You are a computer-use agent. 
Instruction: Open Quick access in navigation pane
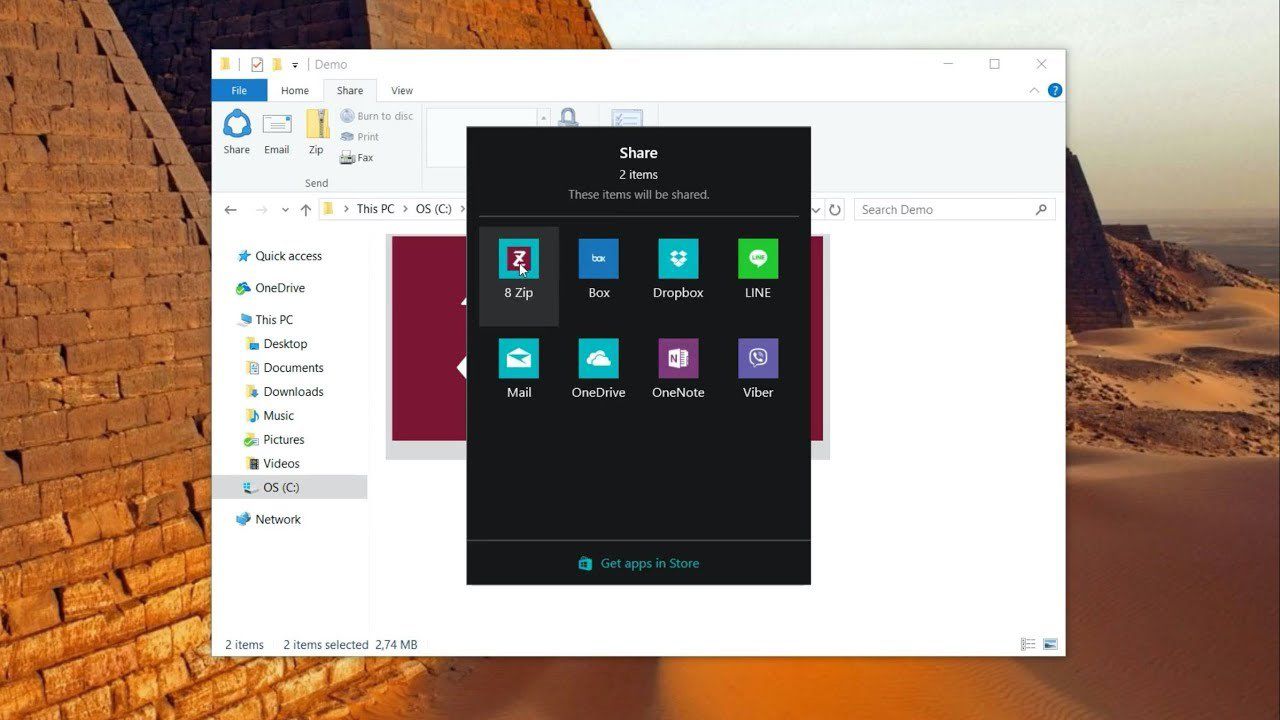pos(280,256)
